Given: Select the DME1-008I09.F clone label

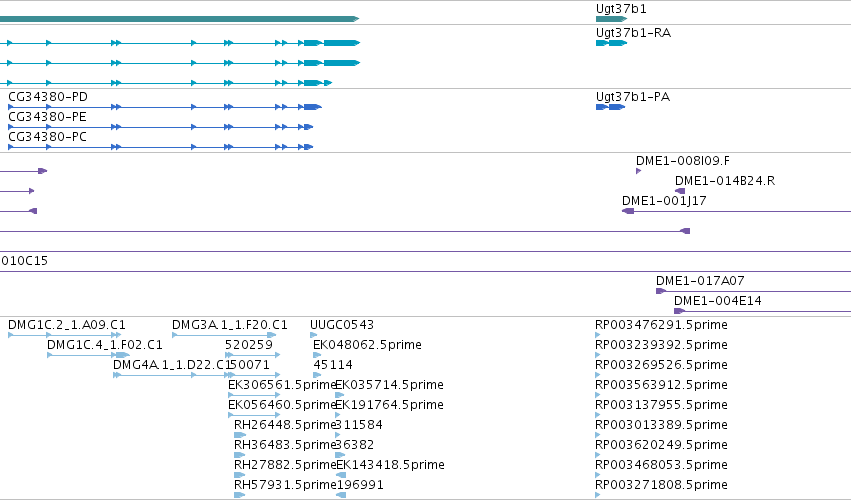Looking at the screenshot, I should click(683, 161).
